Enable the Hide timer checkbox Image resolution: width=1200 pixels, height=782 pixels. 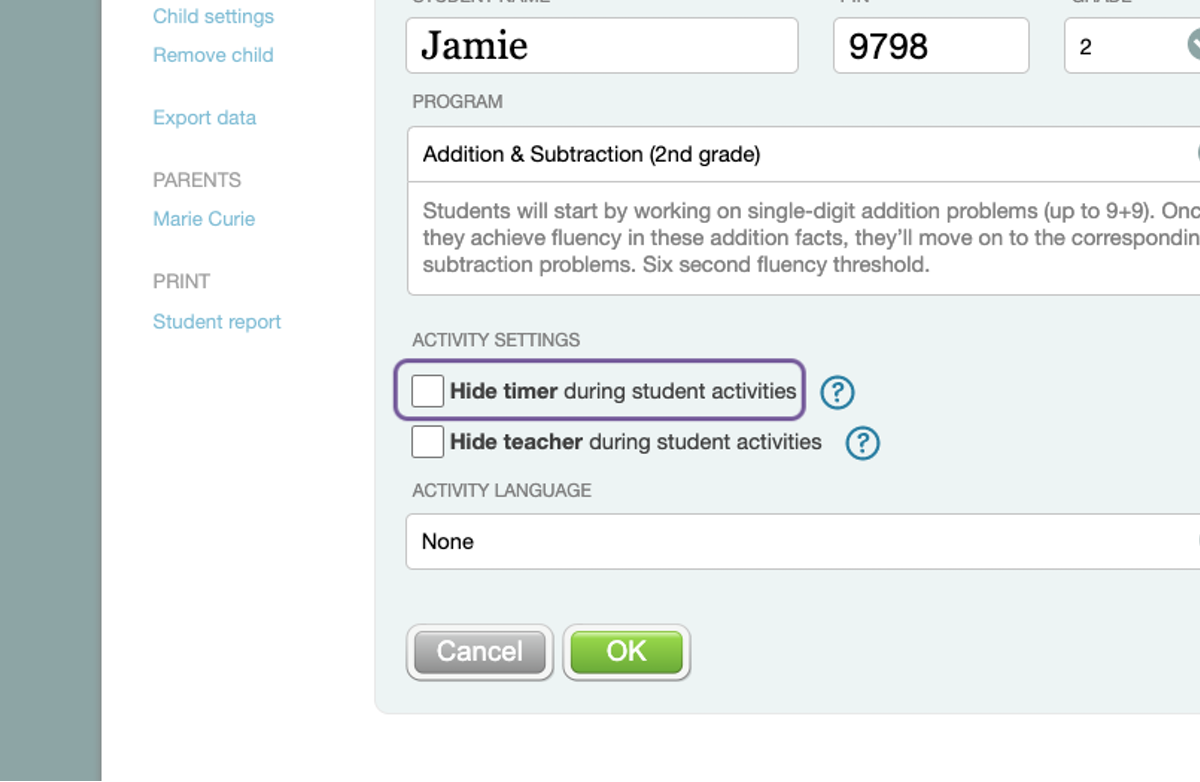coord(428,391)
